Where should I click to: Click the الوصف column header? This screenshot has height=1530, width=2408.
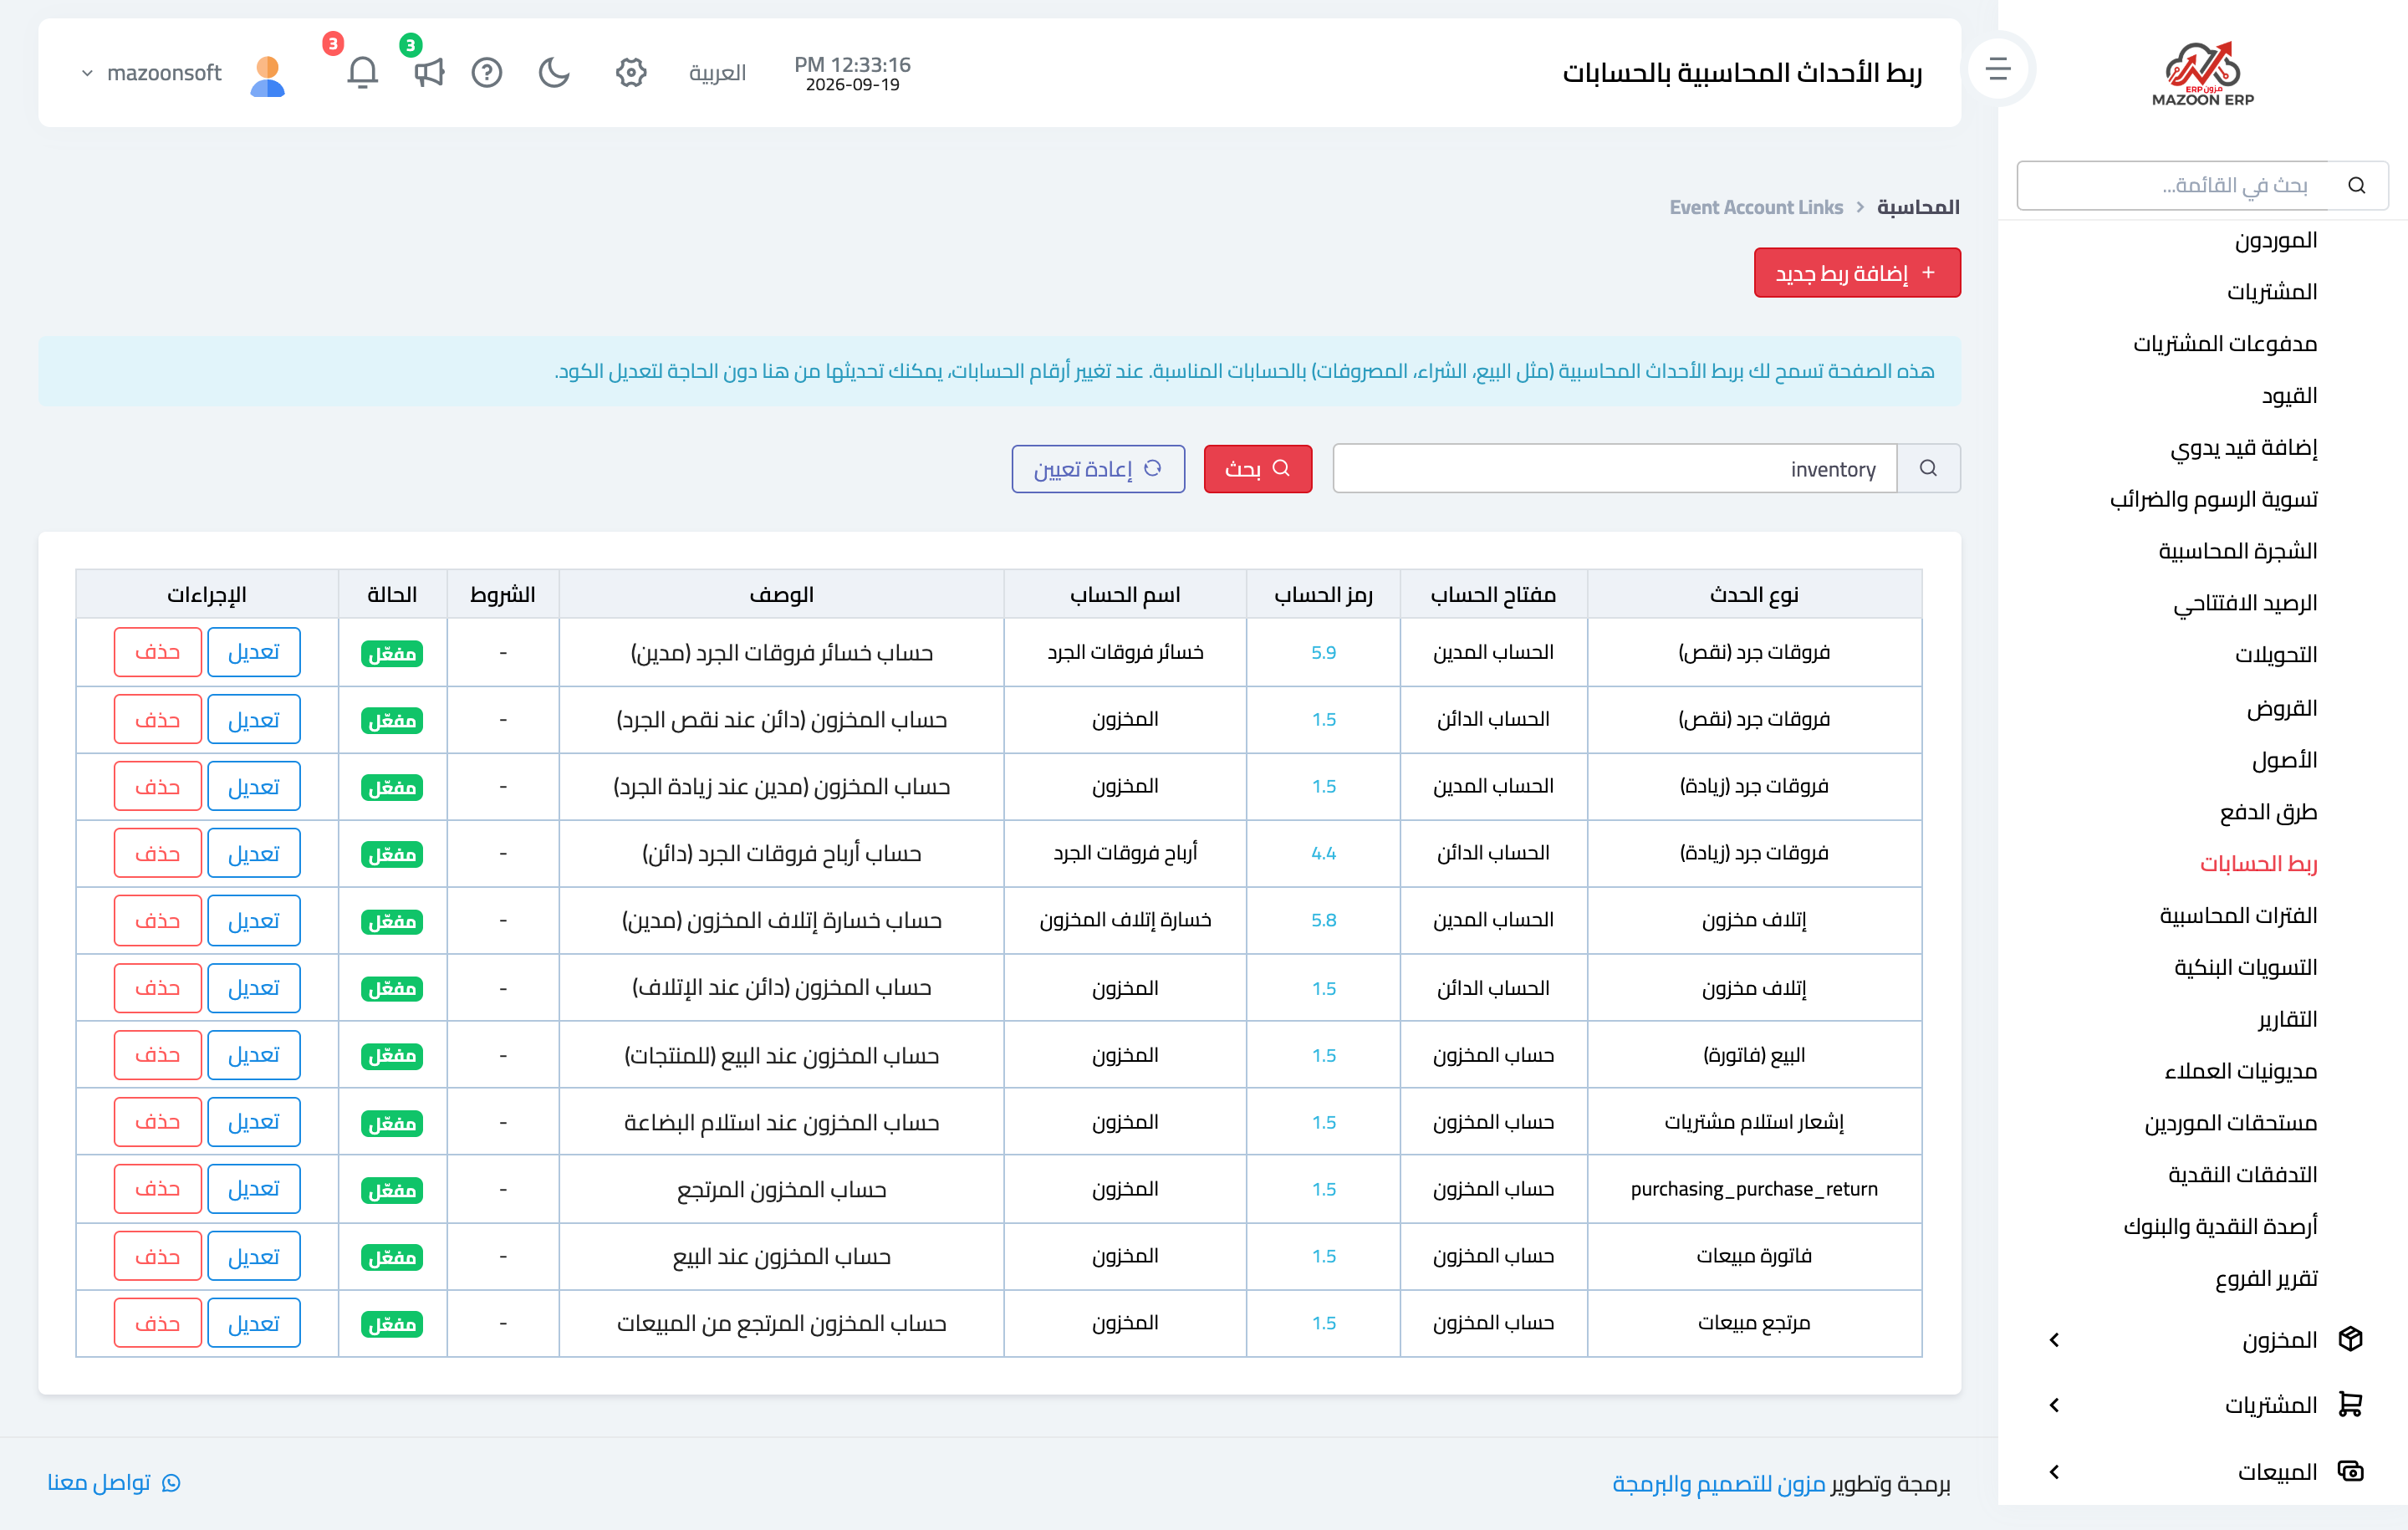click(x=781, y=595)
